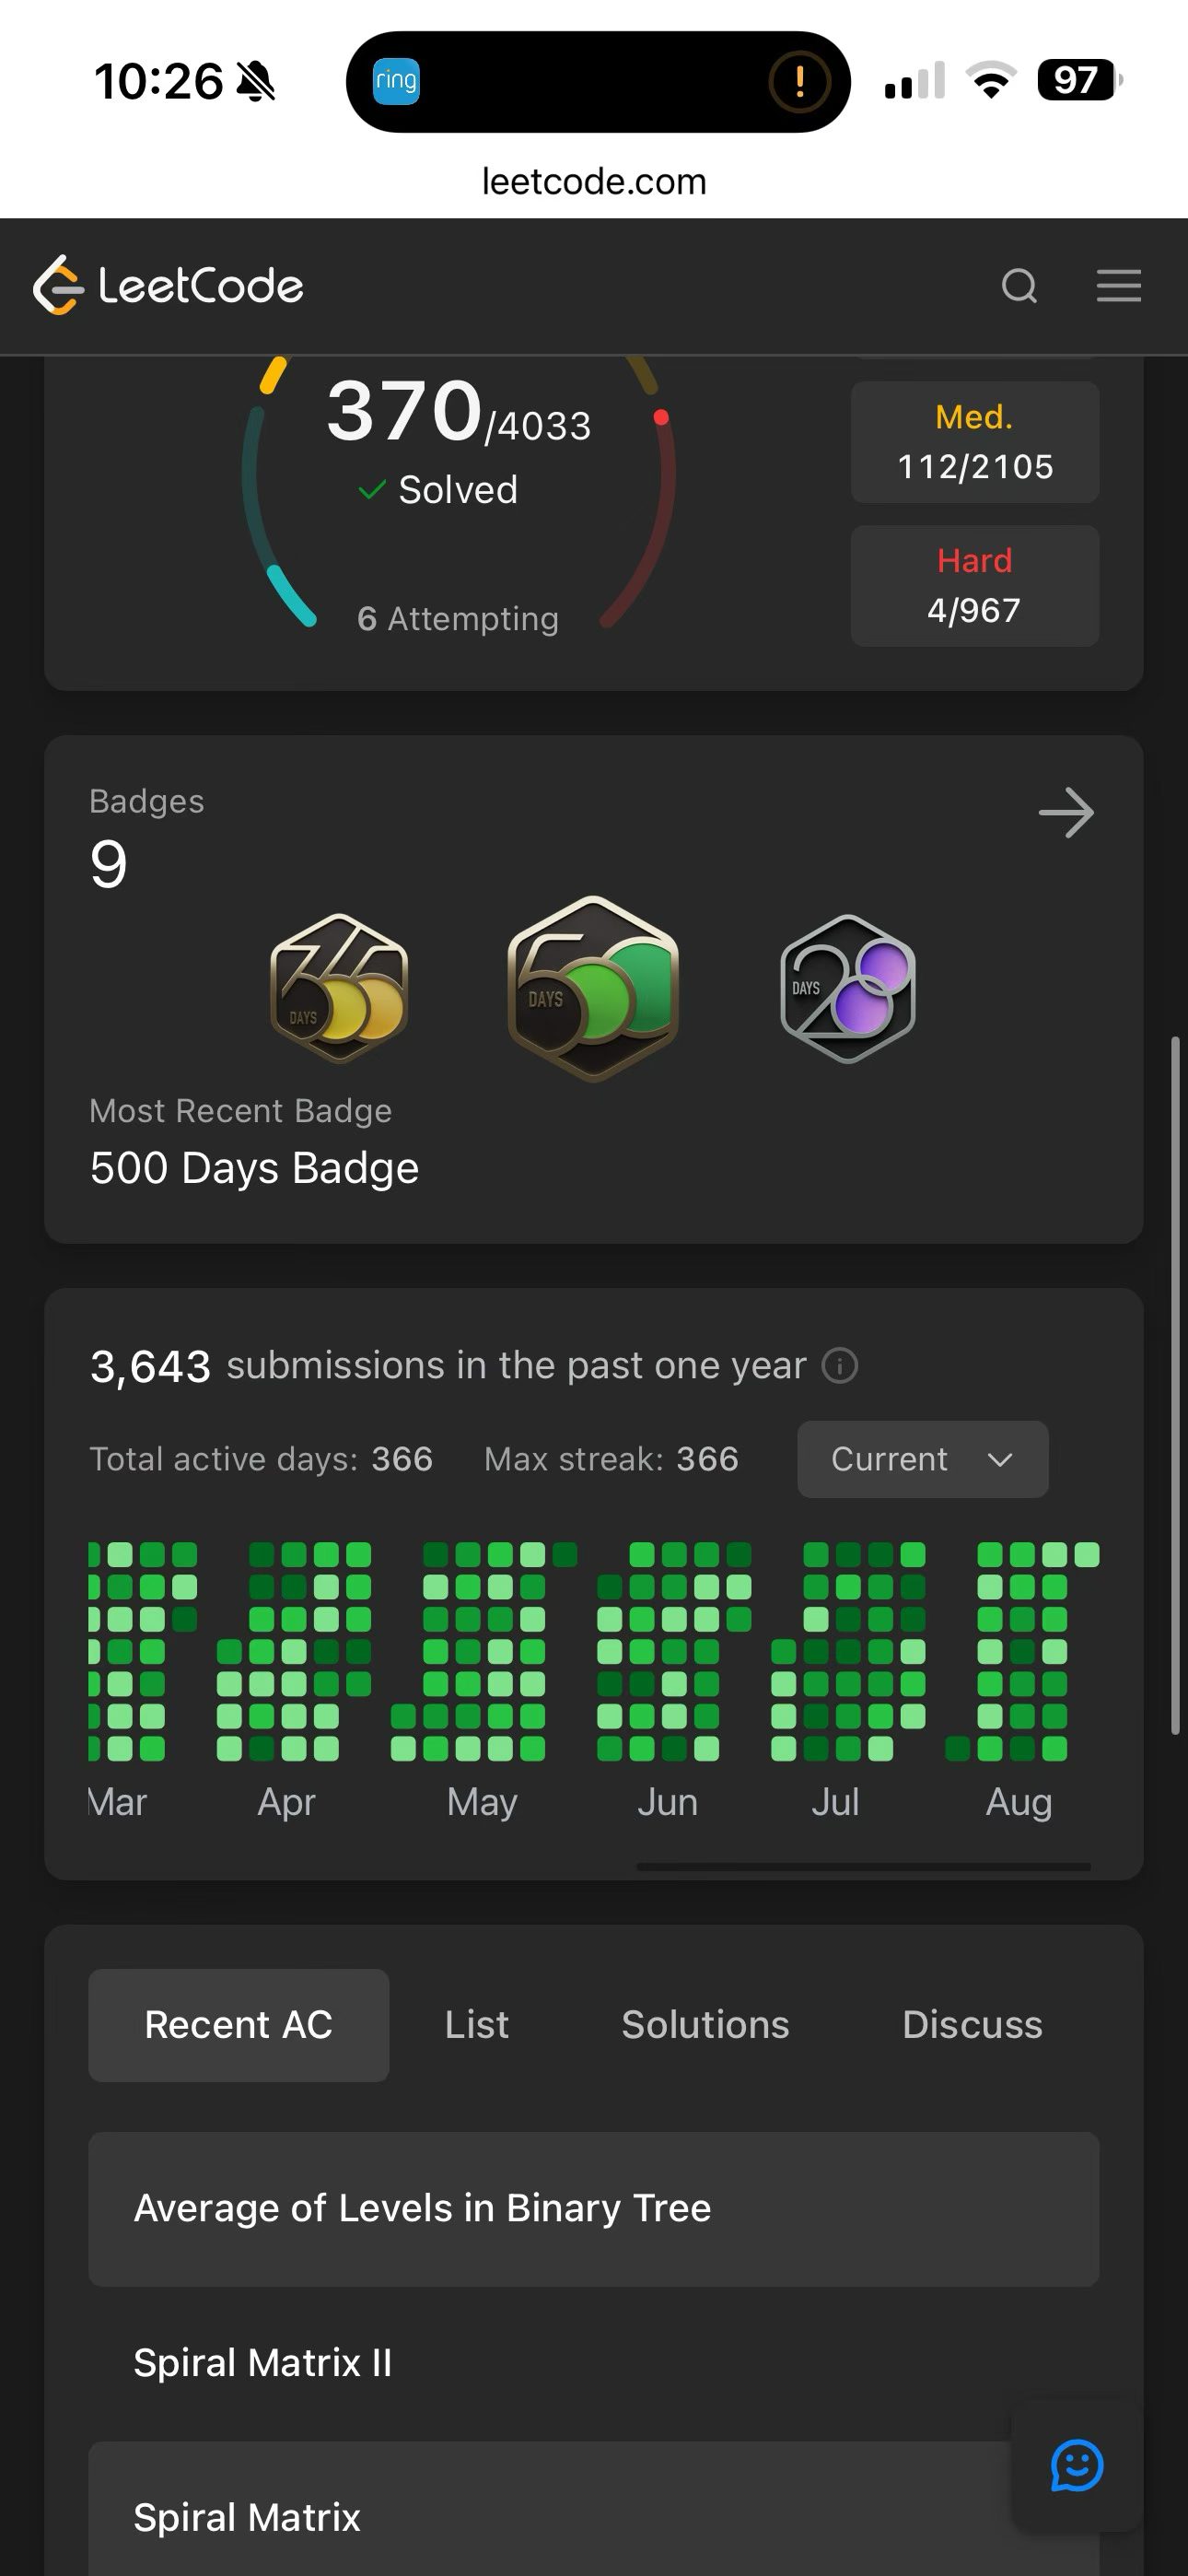
Task: Switch to the List tab
Action: click(x=477, y=2026)
